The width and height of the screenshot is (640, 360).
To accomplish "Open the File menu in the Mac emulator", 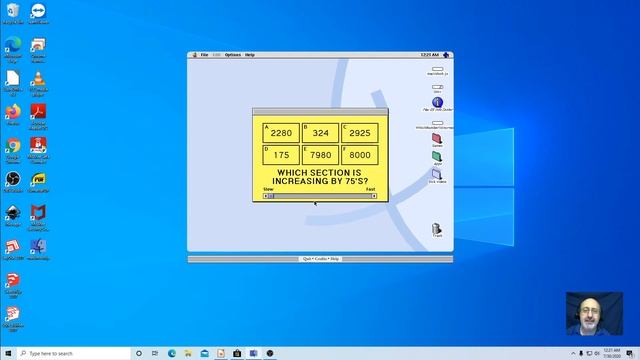I will click(204, 55).
